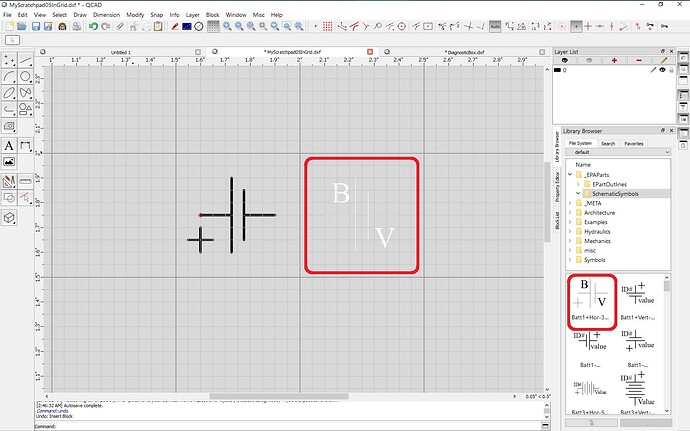Switch to the DiagnosticBox.dxf tab
Image resolution: width=690 pixels, height=431 pixels.
coord(464,52)
